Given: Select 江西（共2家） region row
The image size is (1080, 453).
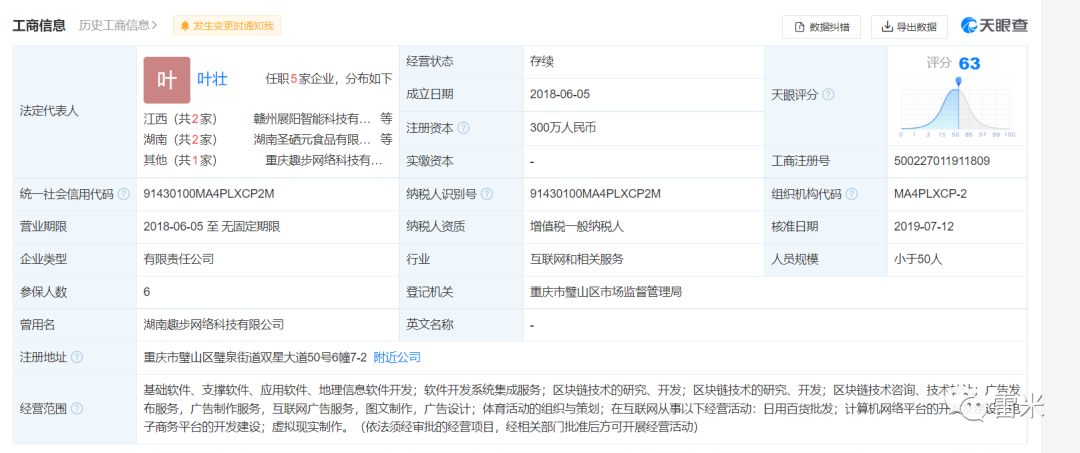Looking at the screenshot, I should [x=180, y=118].
